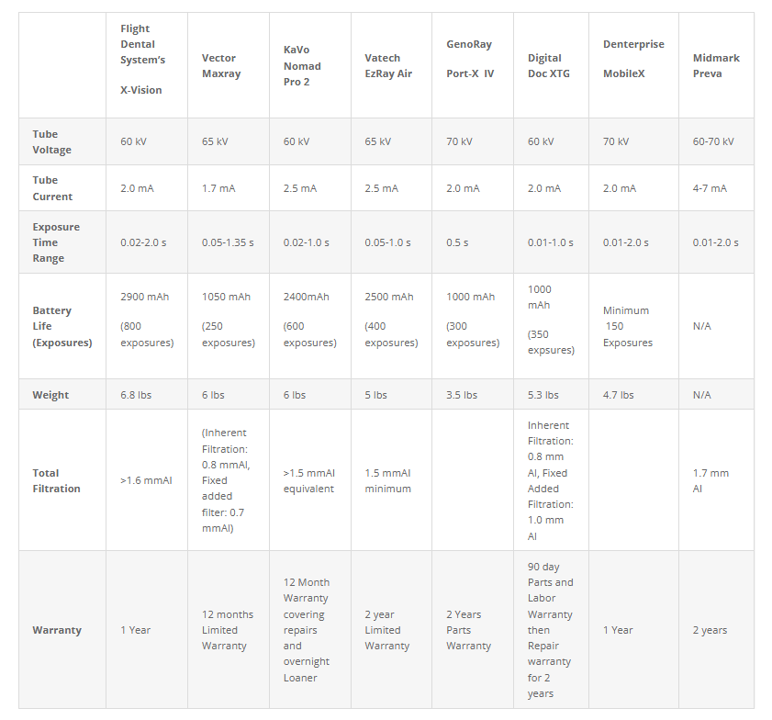The image size is (772, 720).
Task: Select the Midmark Preva header cell
Action: (716, 65)
